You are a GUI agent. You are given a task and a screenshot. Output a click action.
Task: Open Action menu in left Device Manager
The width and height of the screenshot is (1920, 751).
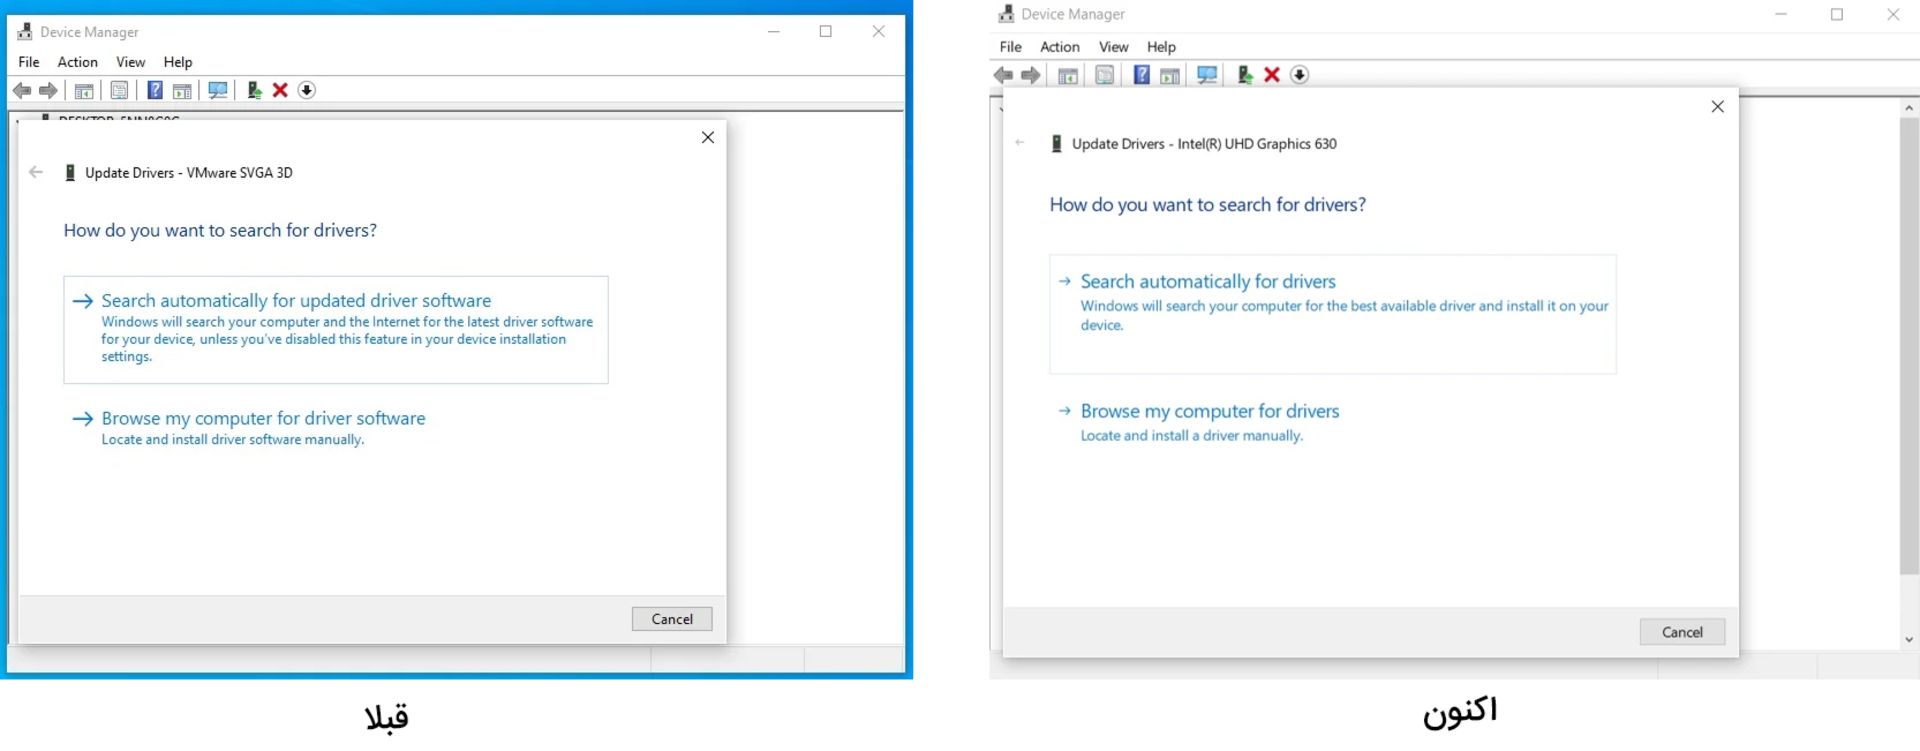[x=78, y=62]
